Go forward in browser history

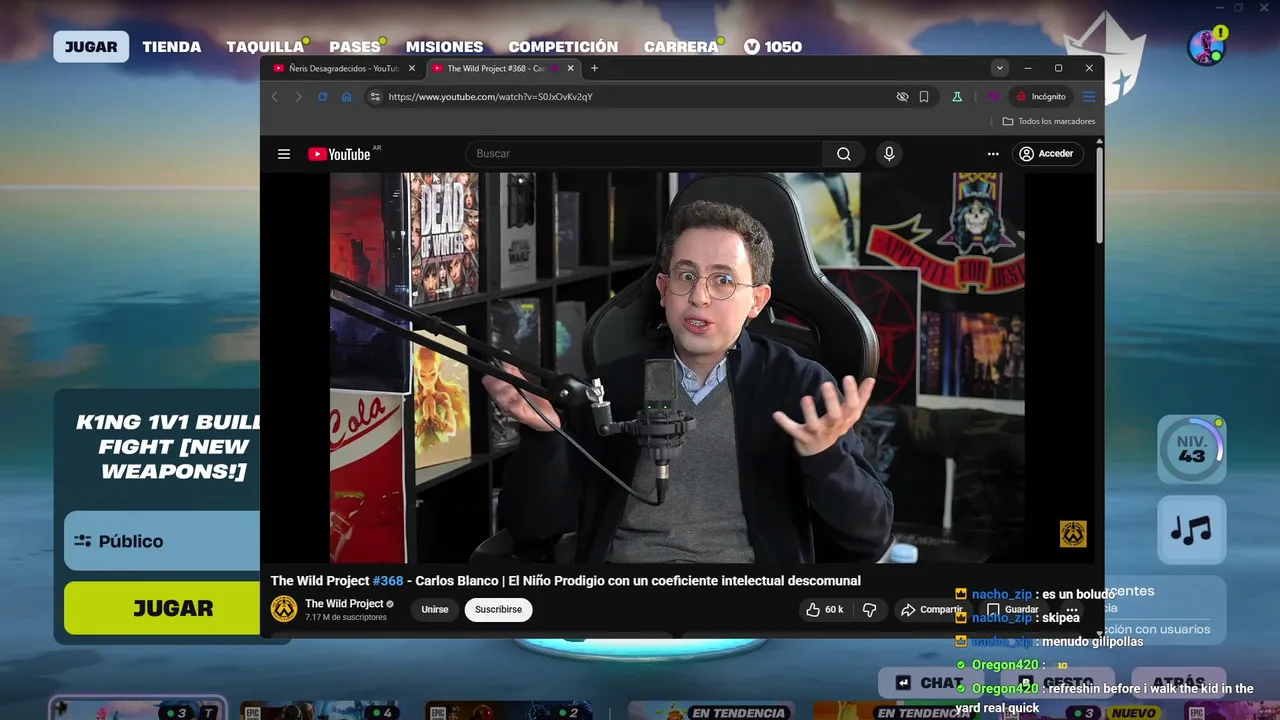point(298,97)
